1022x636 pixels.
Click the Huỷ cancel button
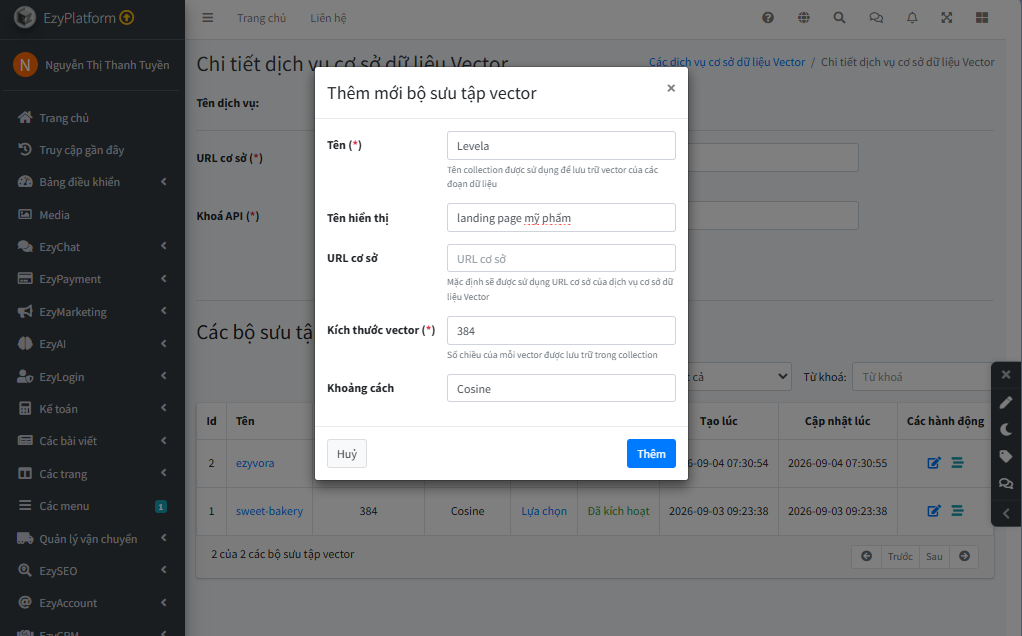click(347, 454)
